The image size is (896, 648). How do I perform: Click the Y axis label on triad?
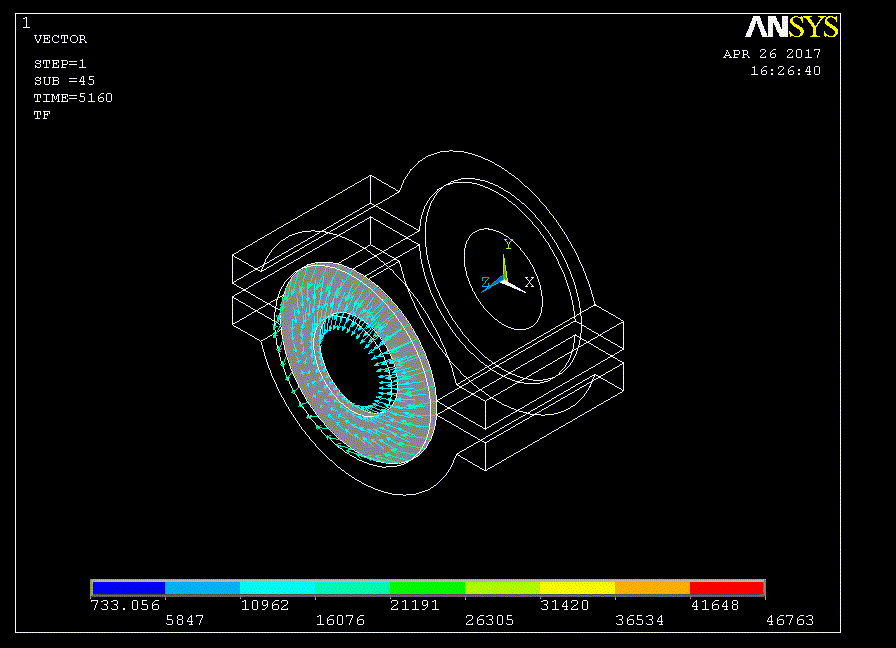508,245
